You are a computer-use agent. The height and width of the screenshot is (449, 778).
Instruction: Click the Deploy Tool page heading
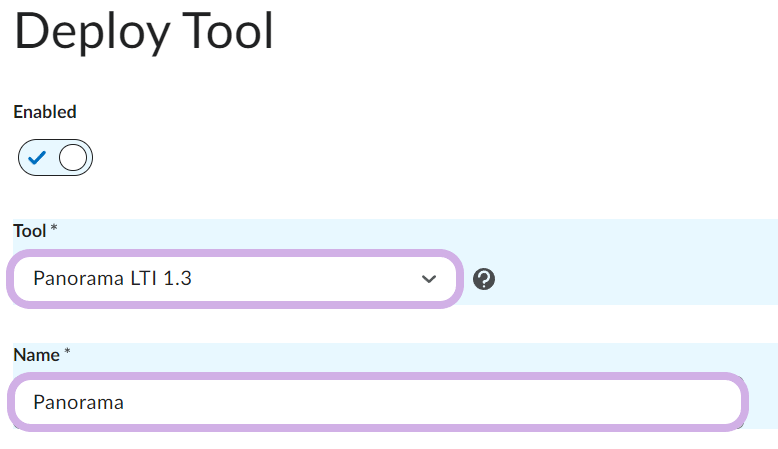click(x=143, y=32)
